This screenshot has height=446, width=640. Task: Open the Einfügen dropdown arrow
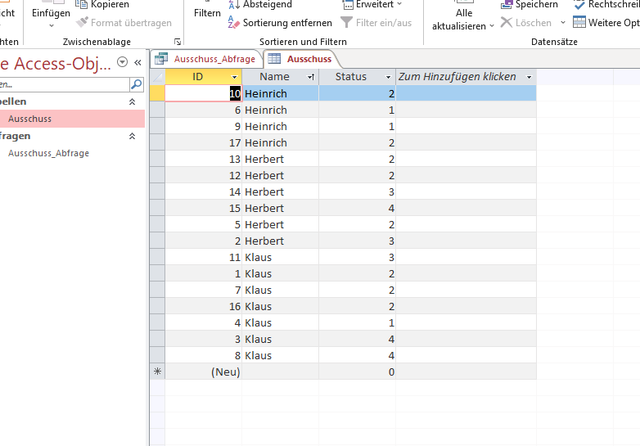pyautogui.click(x=51, y=26)
